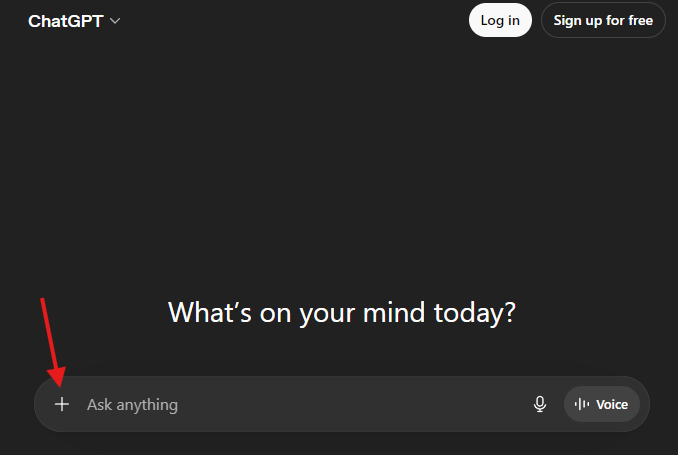The image size is (678, 455).
Task: Tap the mic icon beside Voice
Action: 540,404
